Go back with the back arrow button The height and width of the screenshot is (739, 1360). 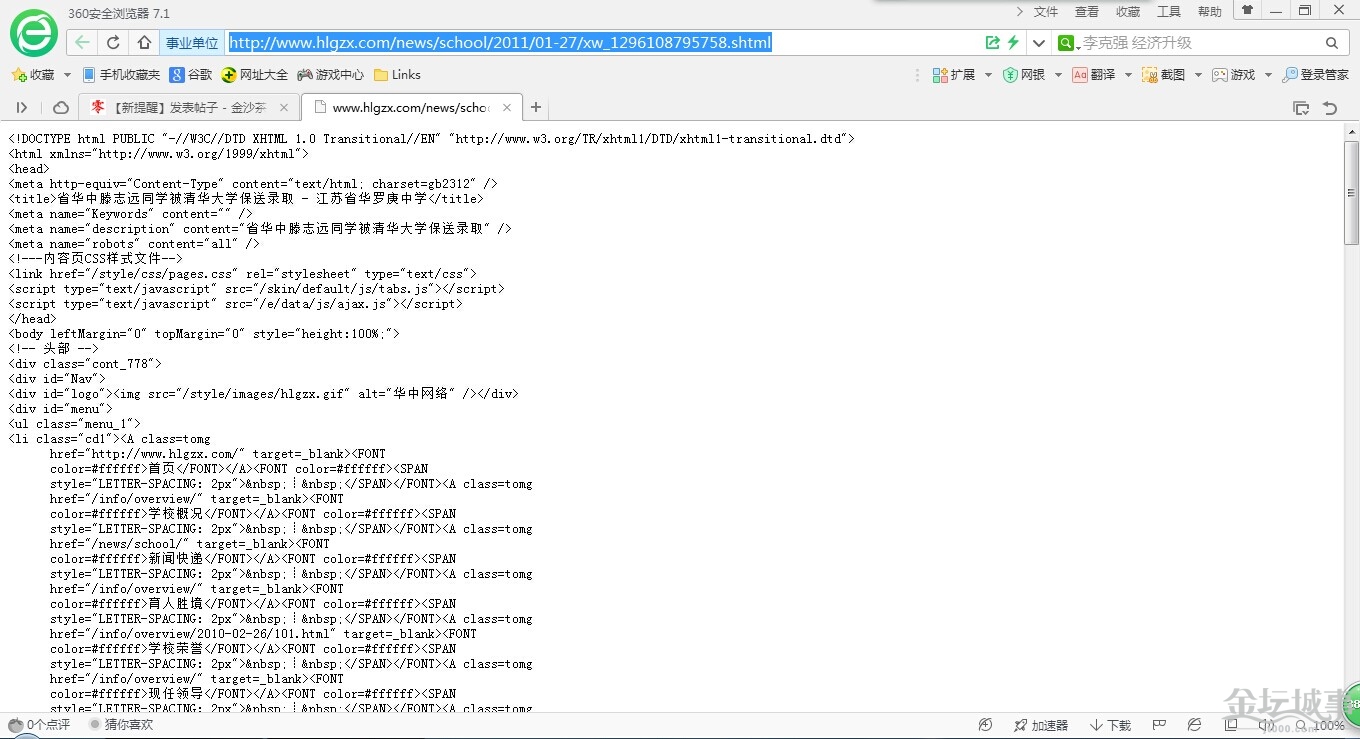[82, 43]
